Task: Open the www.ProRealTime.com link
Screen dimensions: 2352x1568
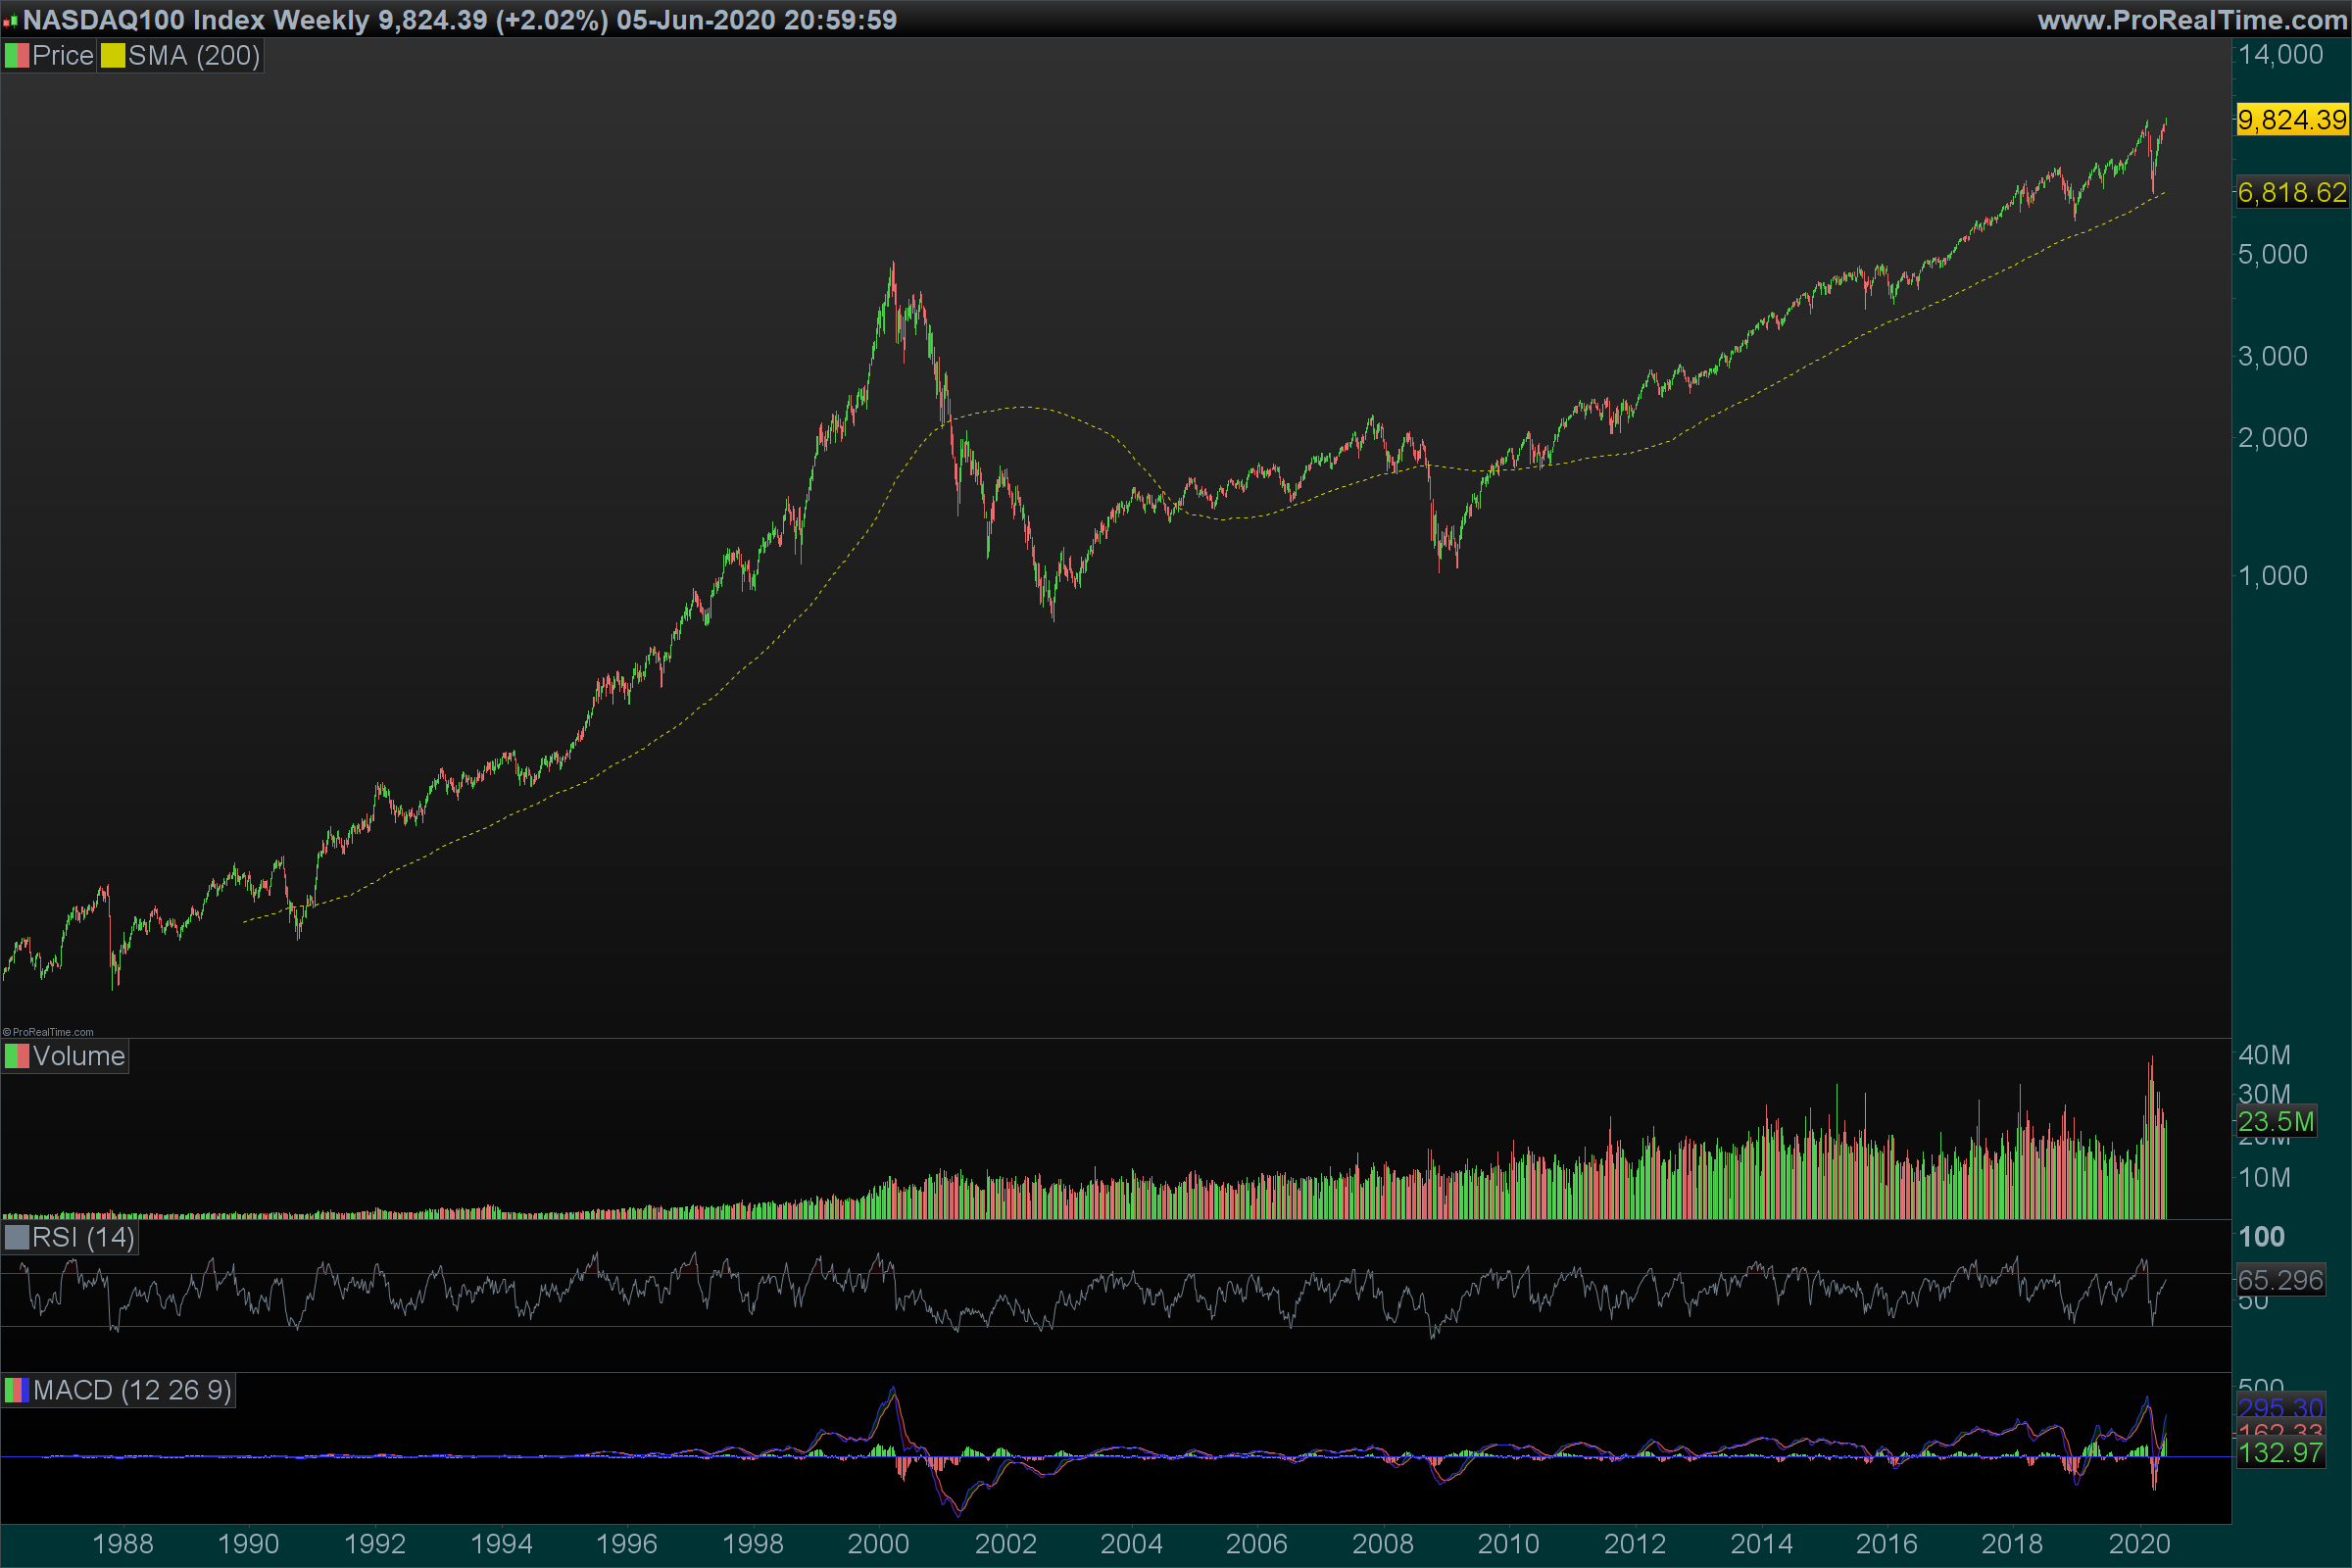Action: (2192, 20)
